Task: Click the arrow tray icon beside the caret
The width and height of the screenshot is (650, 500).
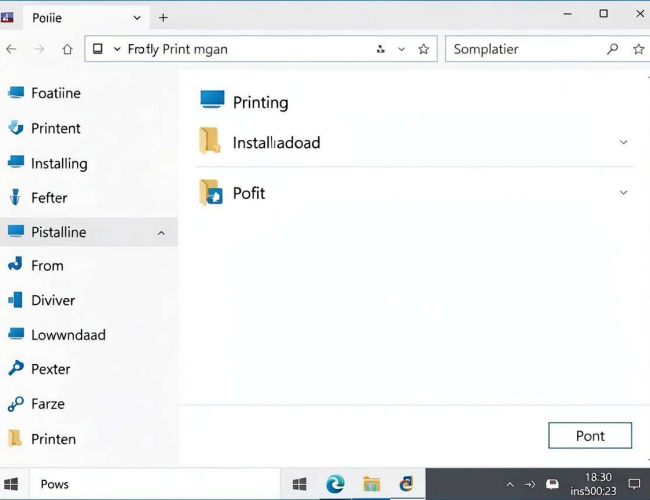Action: 530,484
